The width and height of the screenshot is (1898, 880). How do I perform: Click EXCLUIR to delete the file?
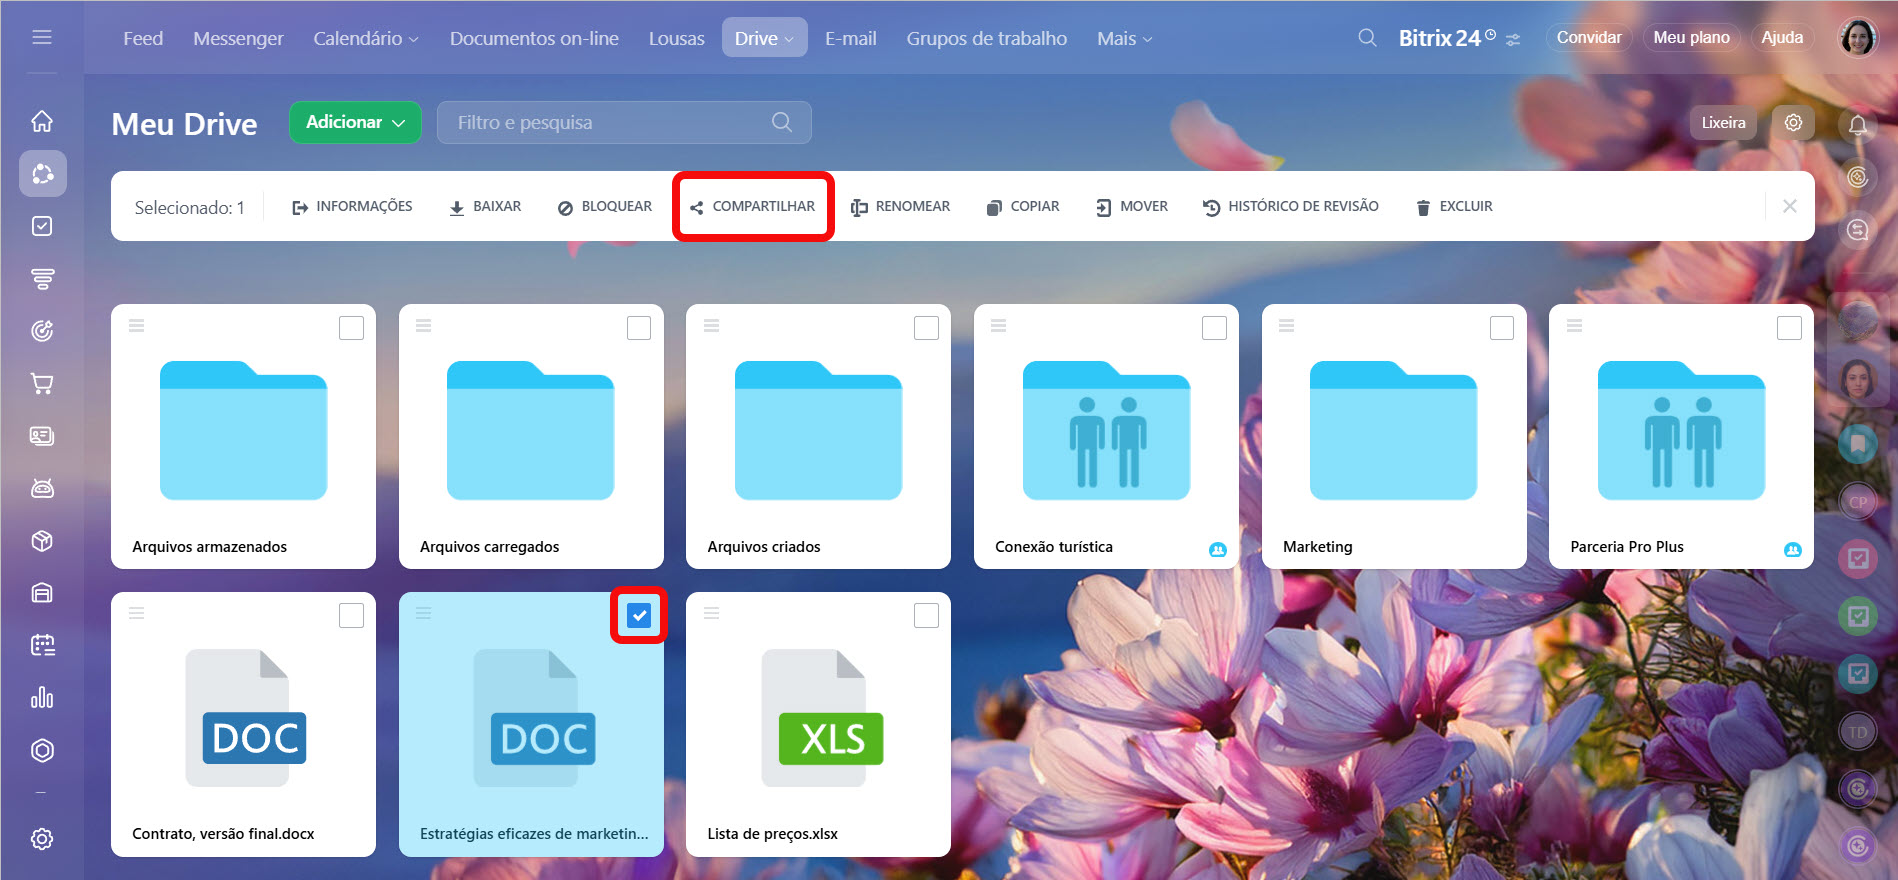click(1454, 206)
